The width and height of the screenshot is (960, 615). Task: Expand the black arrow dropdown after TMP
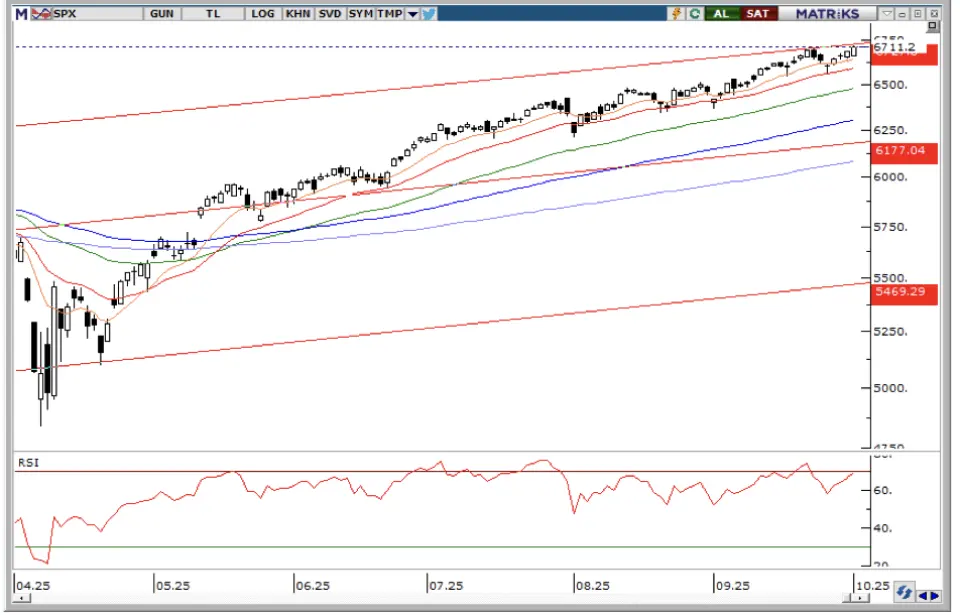[412, 14]
